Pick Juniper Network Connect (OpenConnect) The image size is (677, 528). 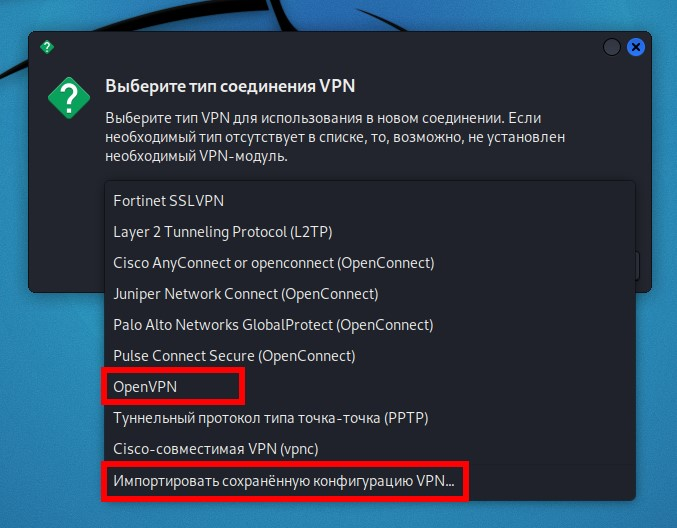click(370, 294)
